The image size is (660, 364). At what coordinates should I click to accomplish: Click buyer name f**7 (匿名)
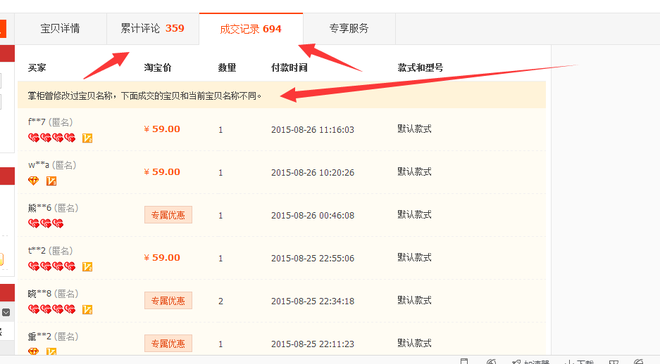point(51,122)
